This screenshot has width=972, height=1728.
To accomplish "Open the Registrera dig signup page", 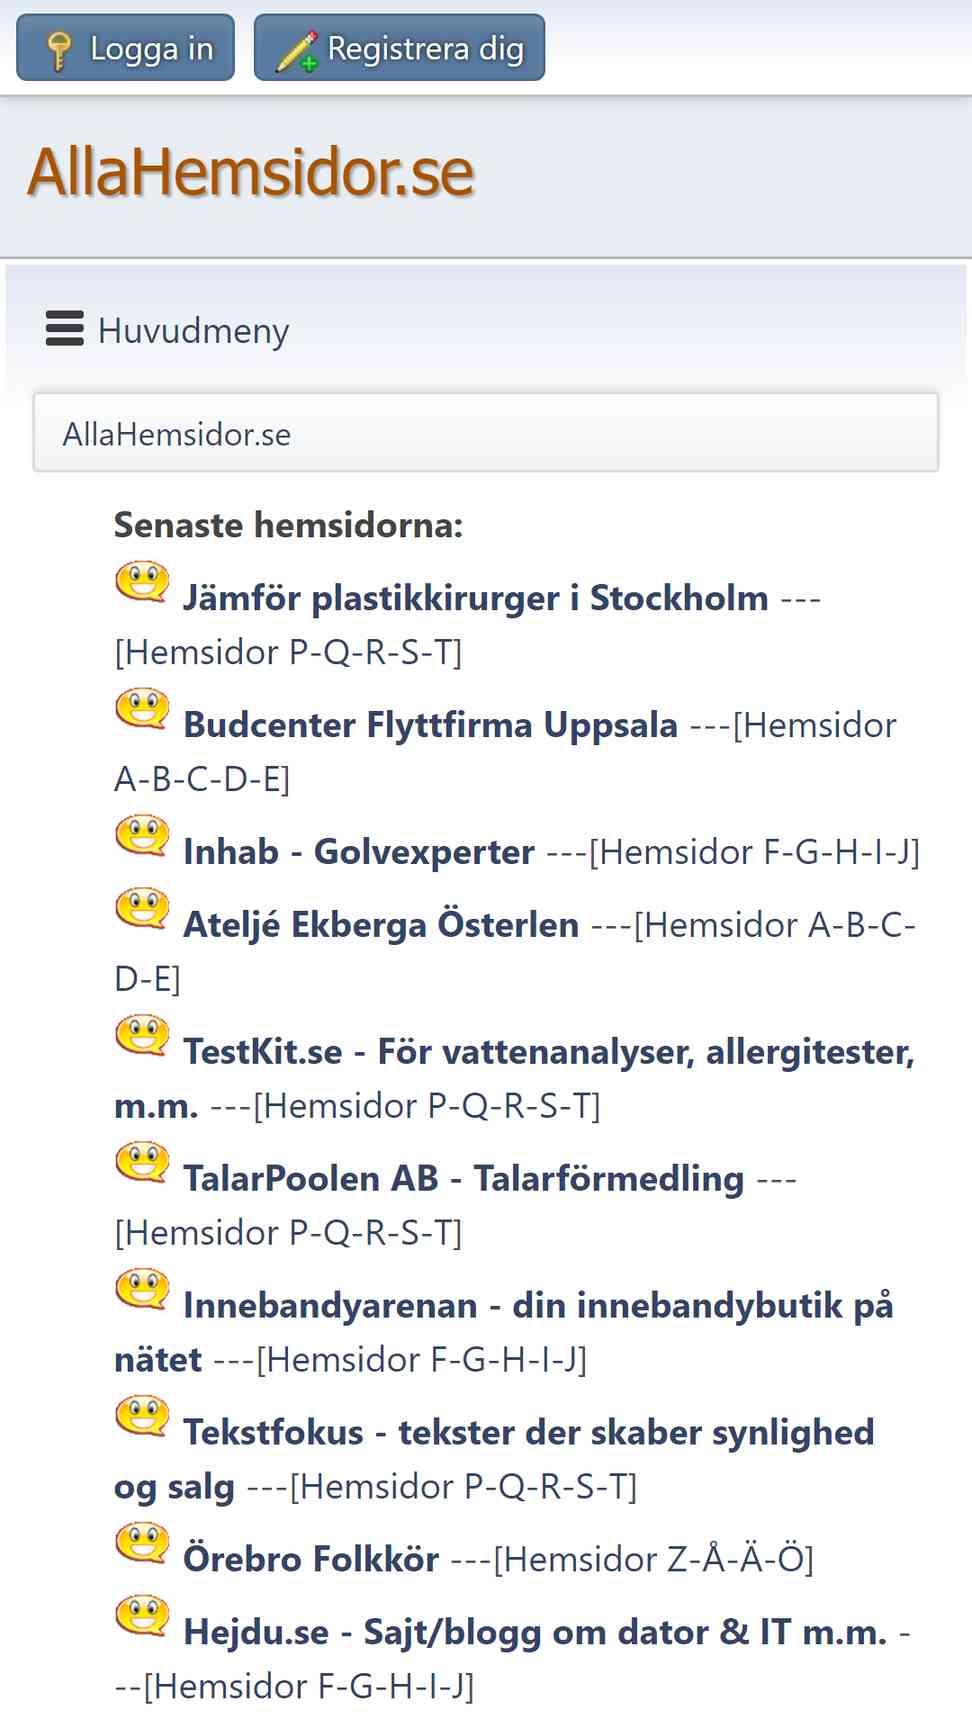I will click(399, 47).
